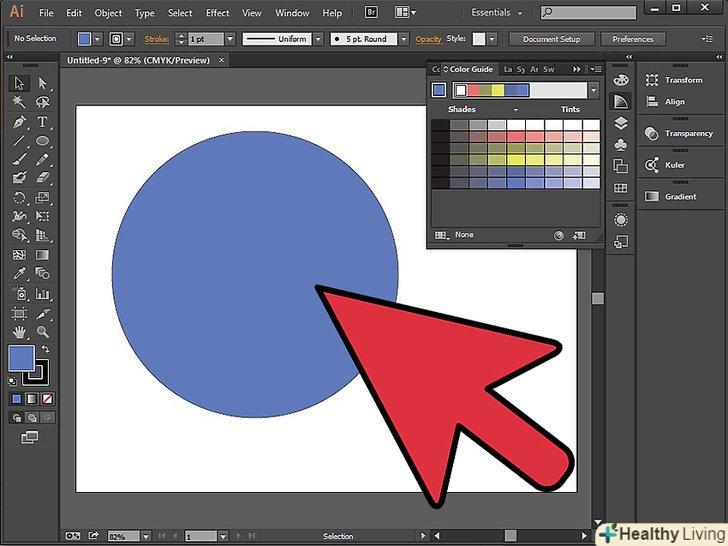Viewport: 728px width, 546px height.
Task: Activate the Zoom magnifier tool
Action: [x=42, y=331]
